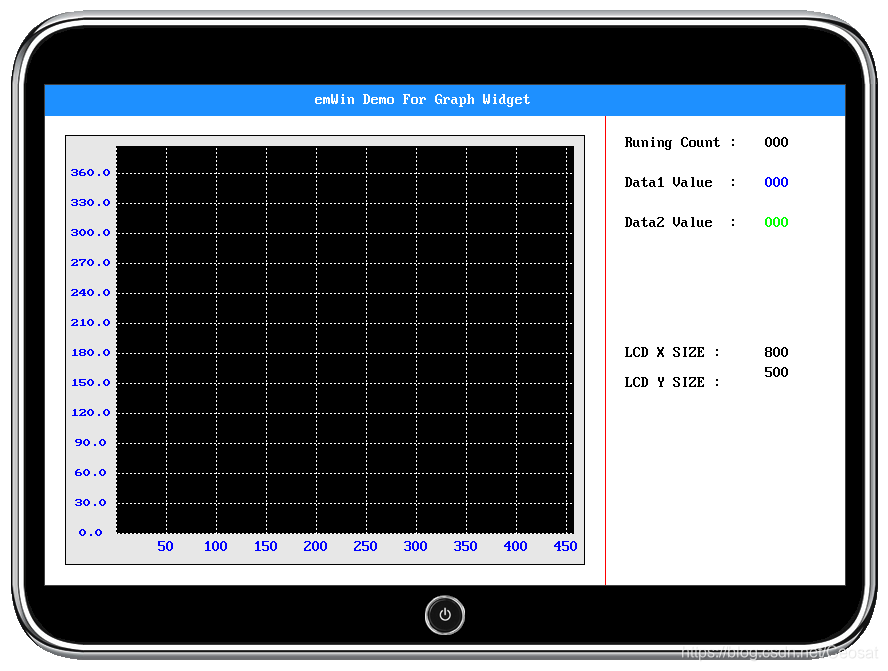
Task: Click the 360.0 Y-axis label
Action: pyautogui.click(x=90, y=172)
